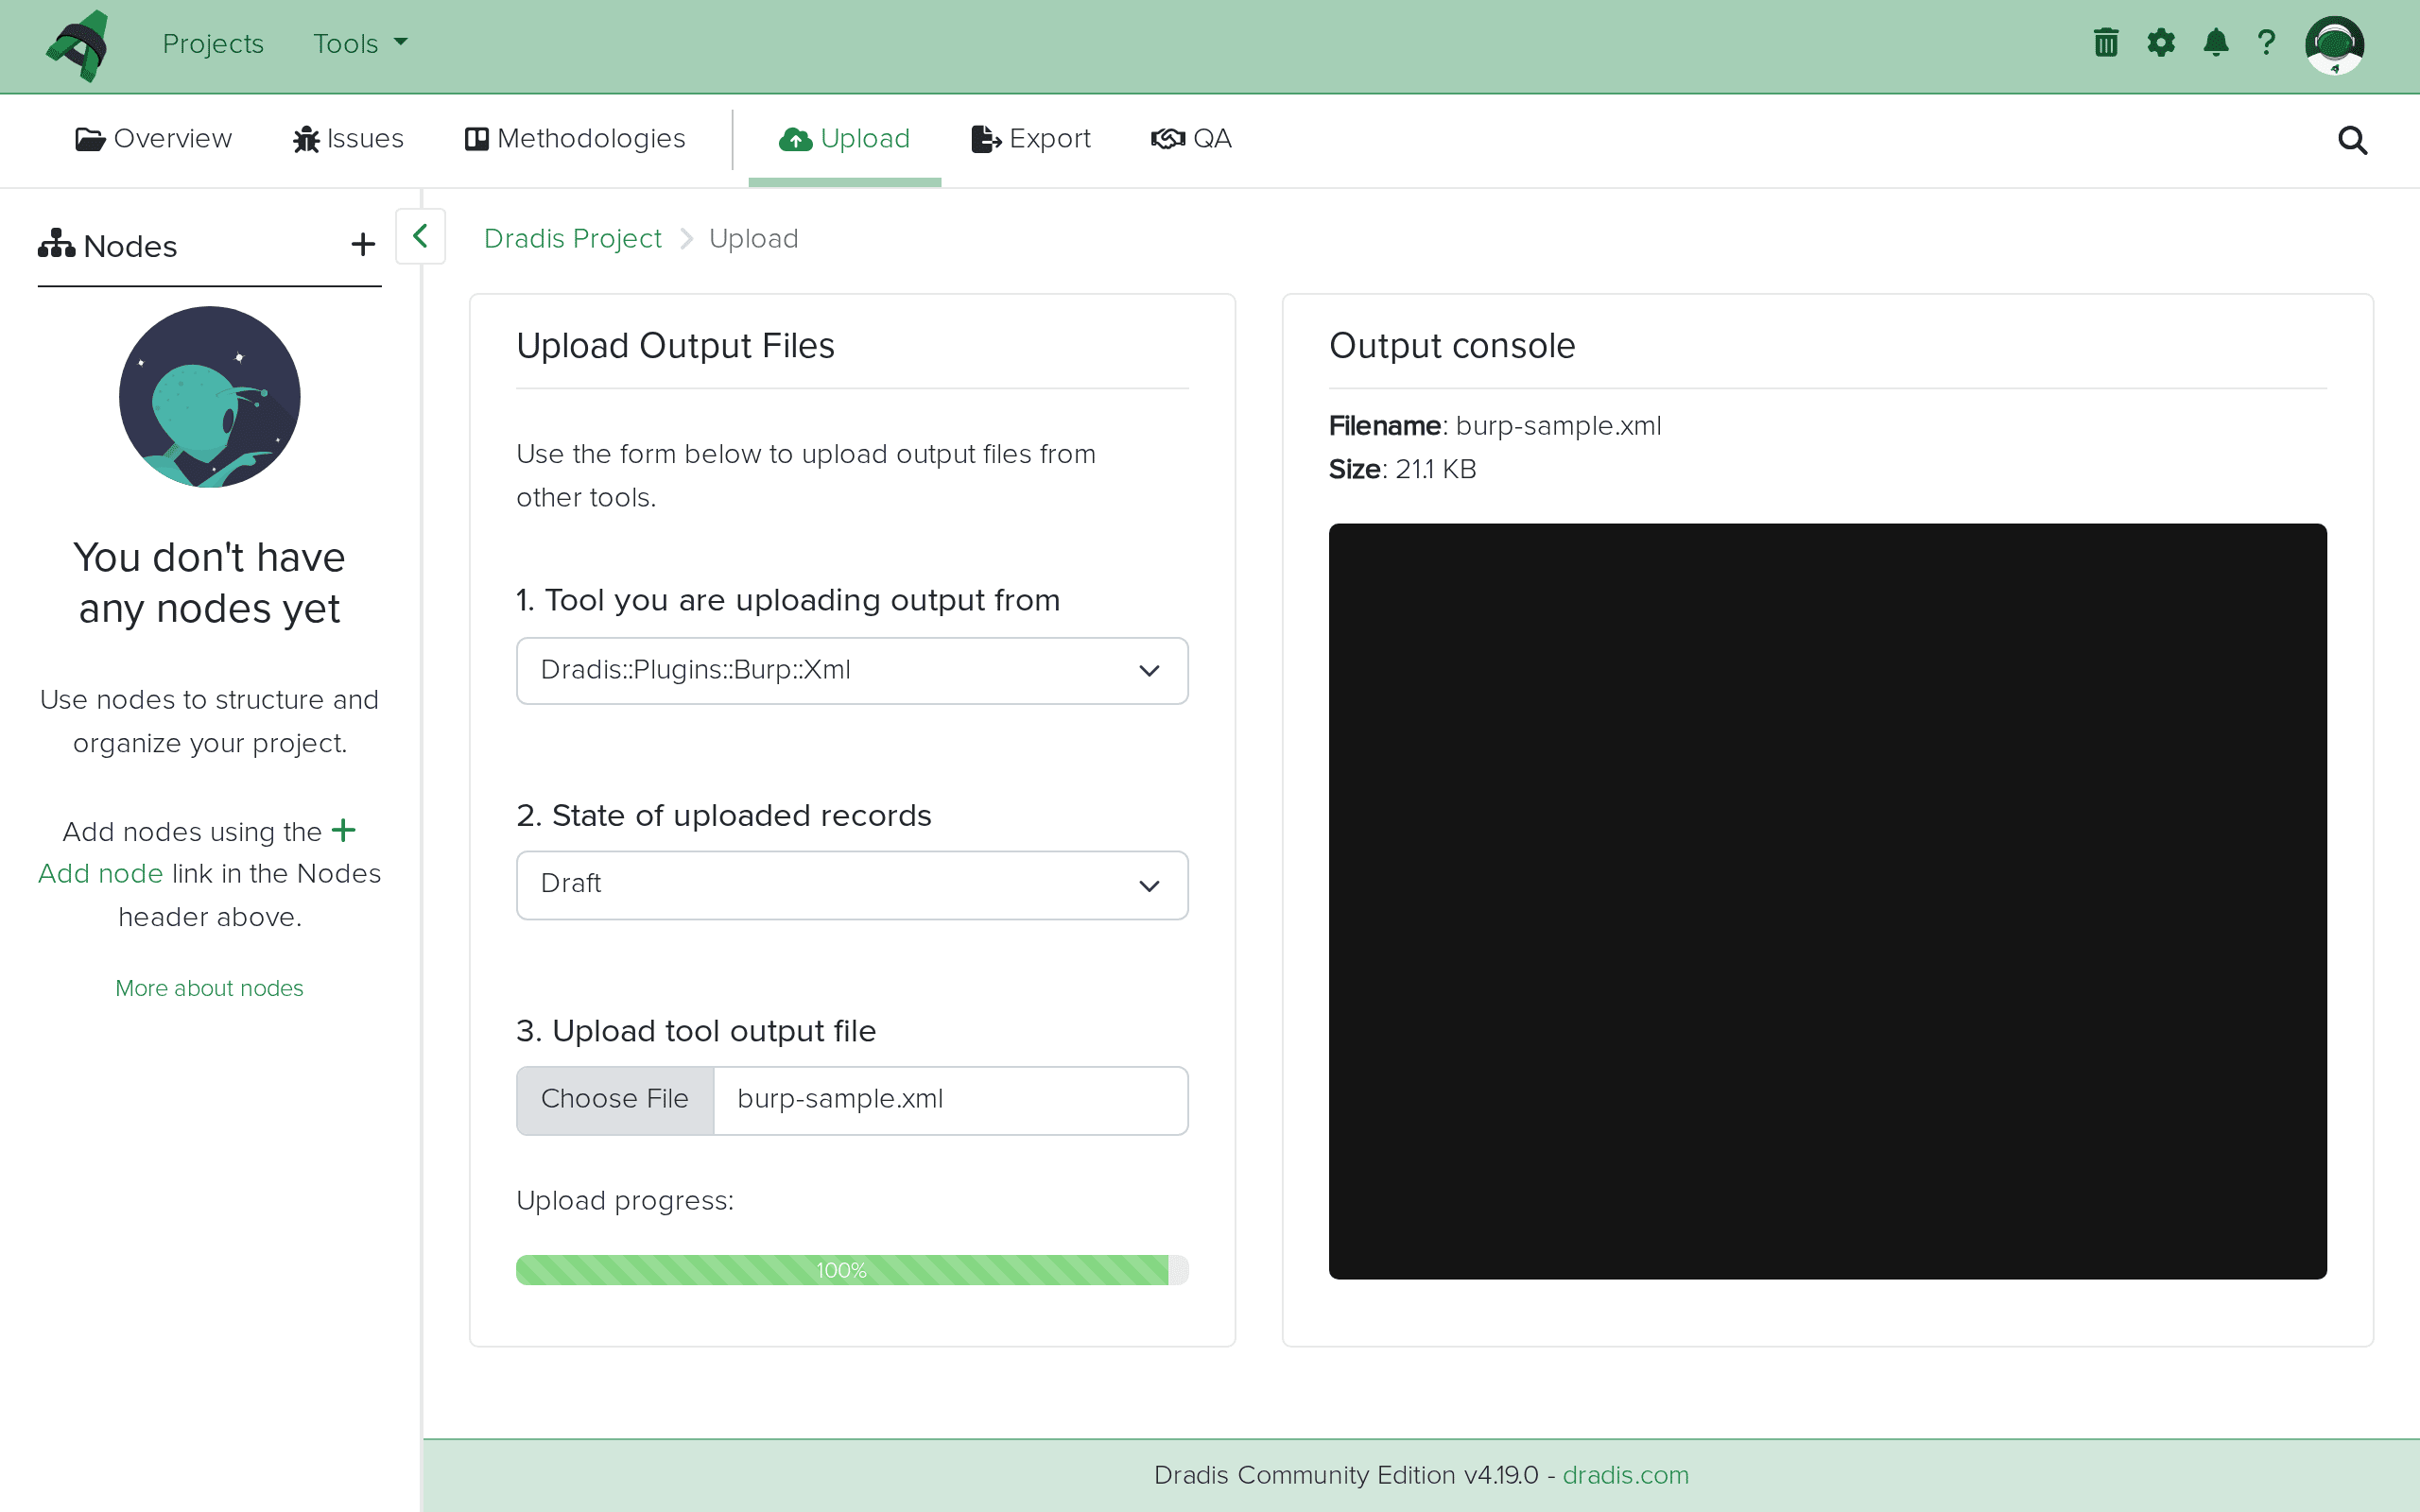Open the QA tab
The image size is (2420, 1512).
tap(1191, 139)
